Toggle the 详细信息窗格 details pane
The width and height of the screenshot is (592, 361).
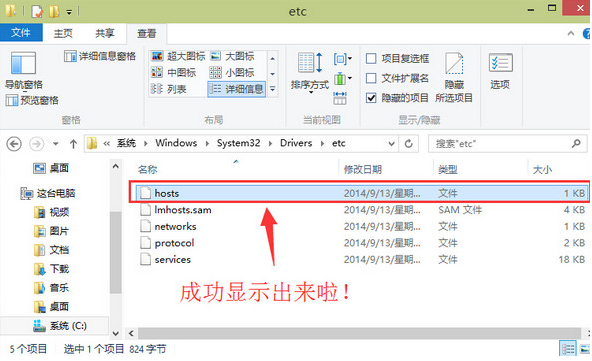point(100,56)
